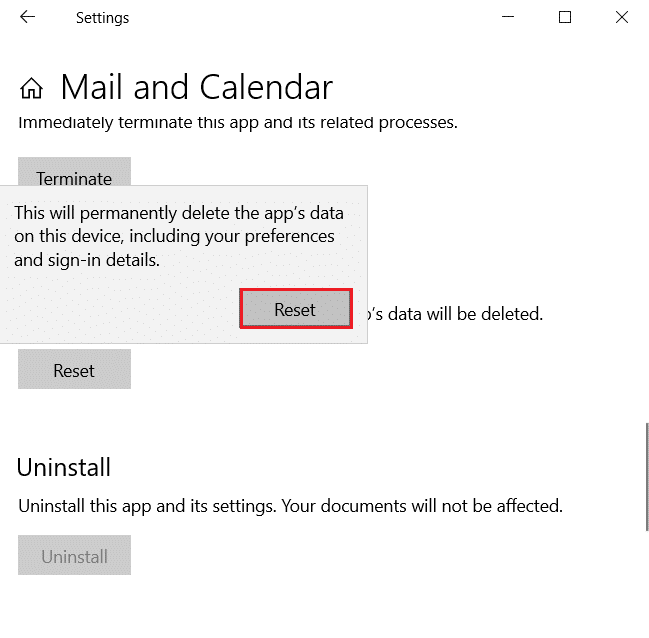Click the 'Uninstall' section heading
This screenshot has width=649, height=638.
pos(64,467)
